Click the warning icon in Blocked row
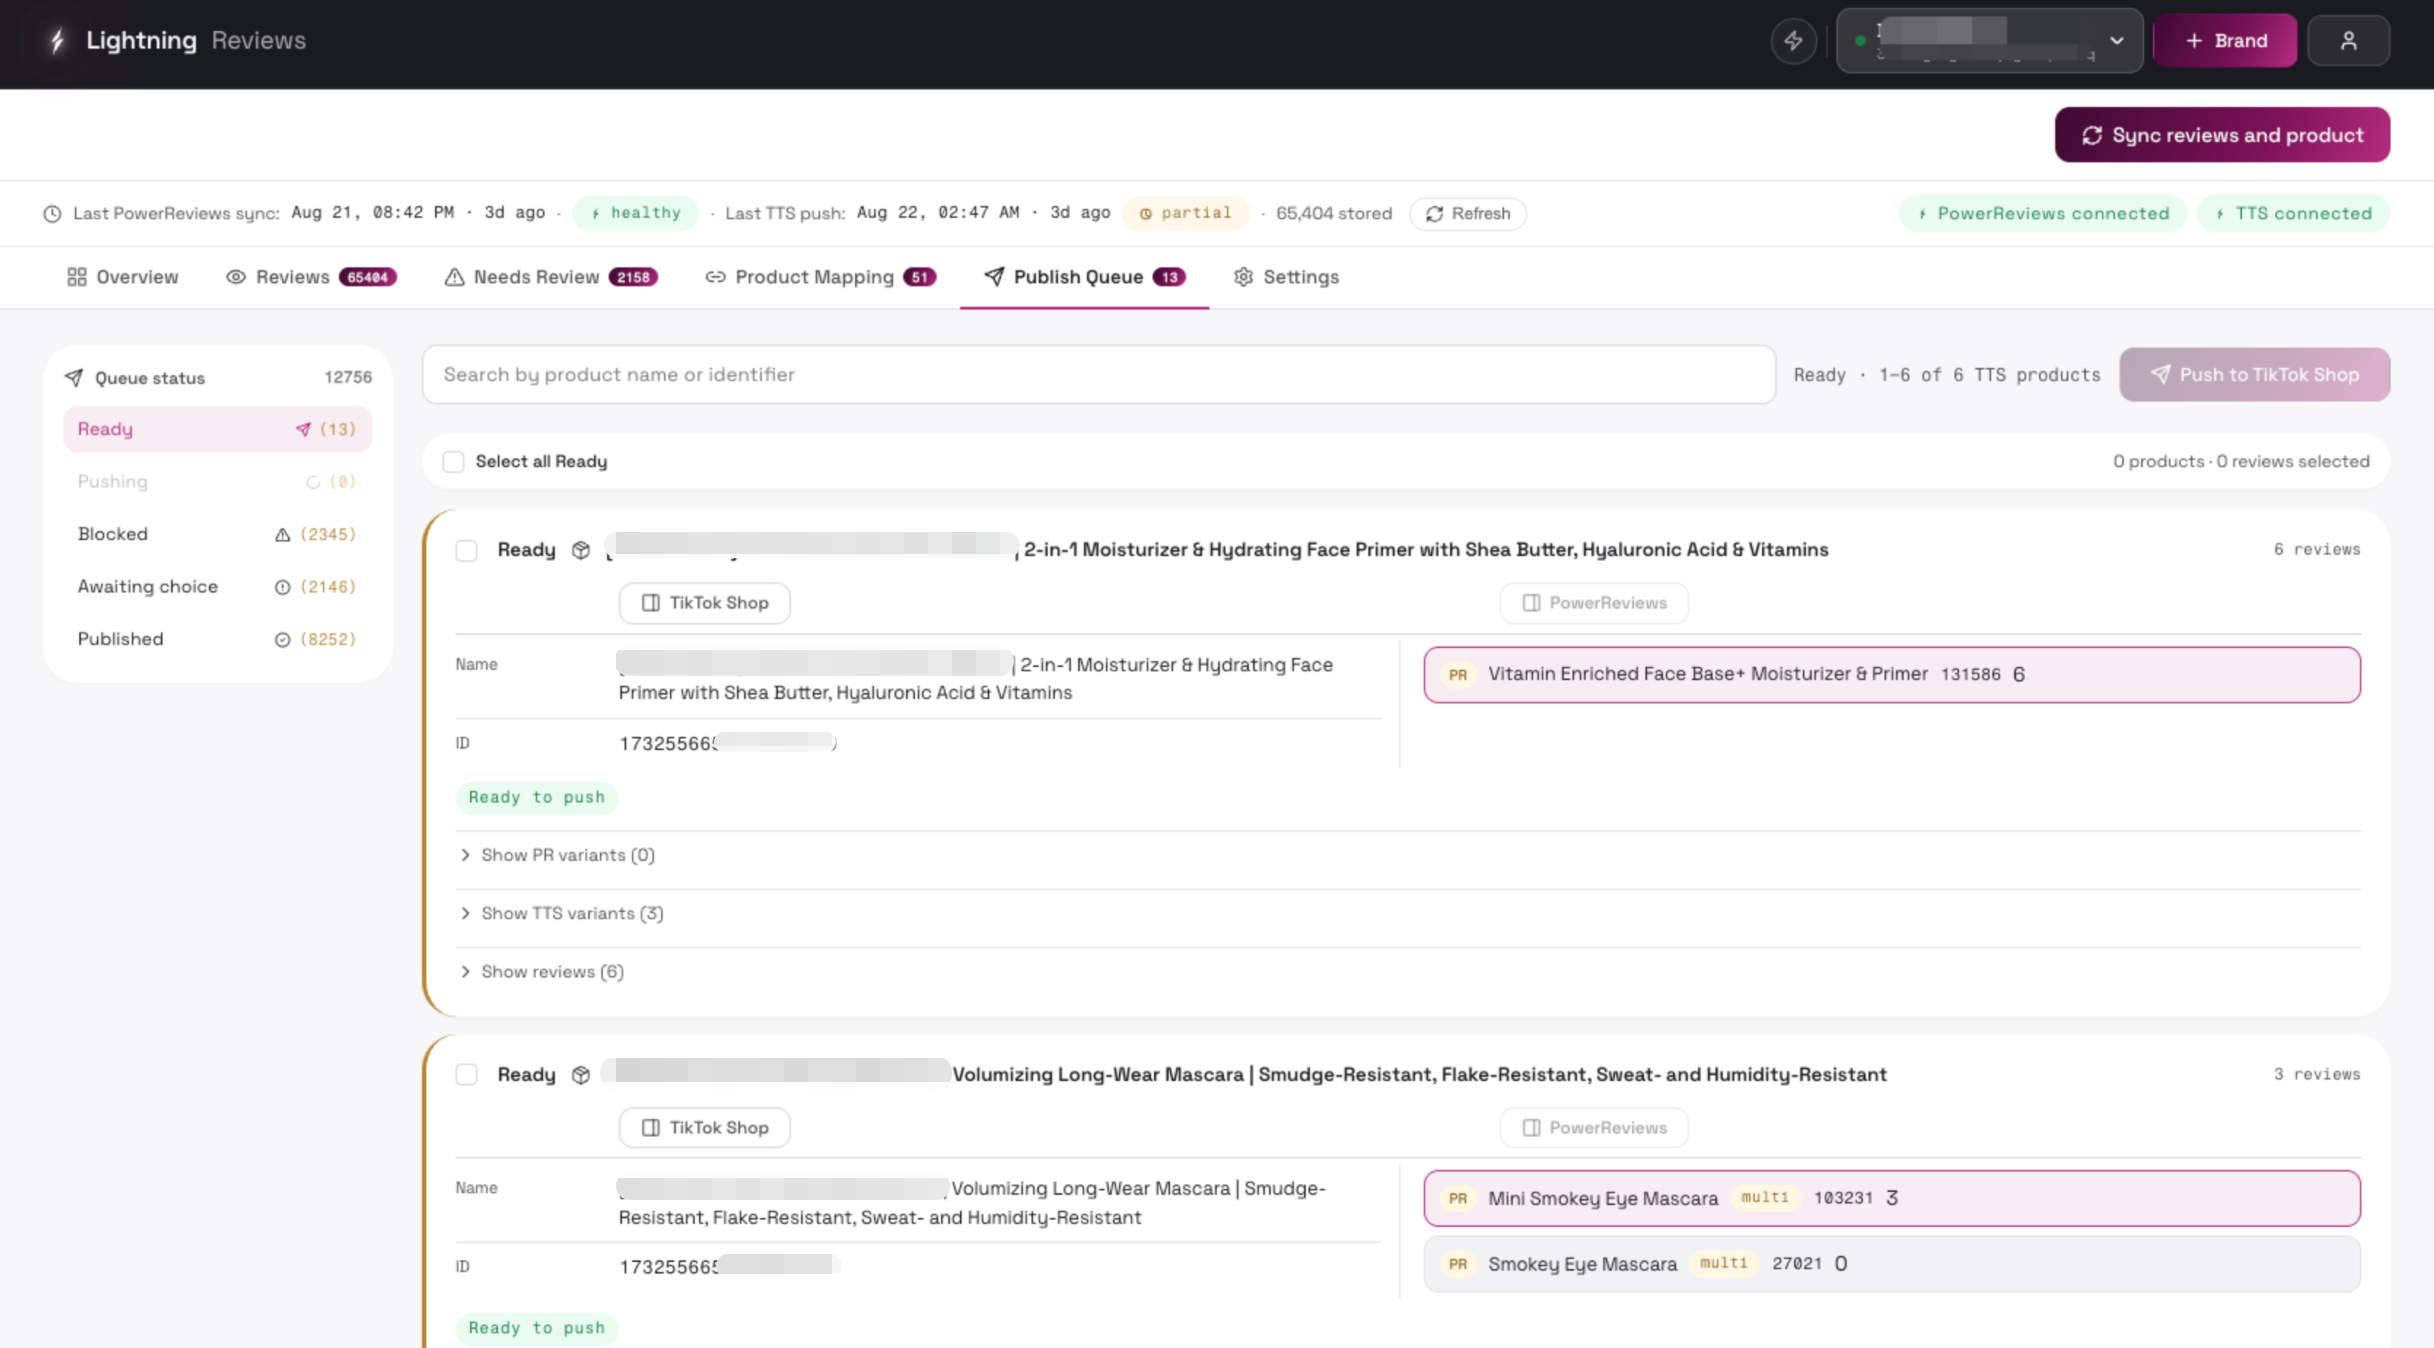The height and width of the screenshot is (1348, 2434). (282, 535)
